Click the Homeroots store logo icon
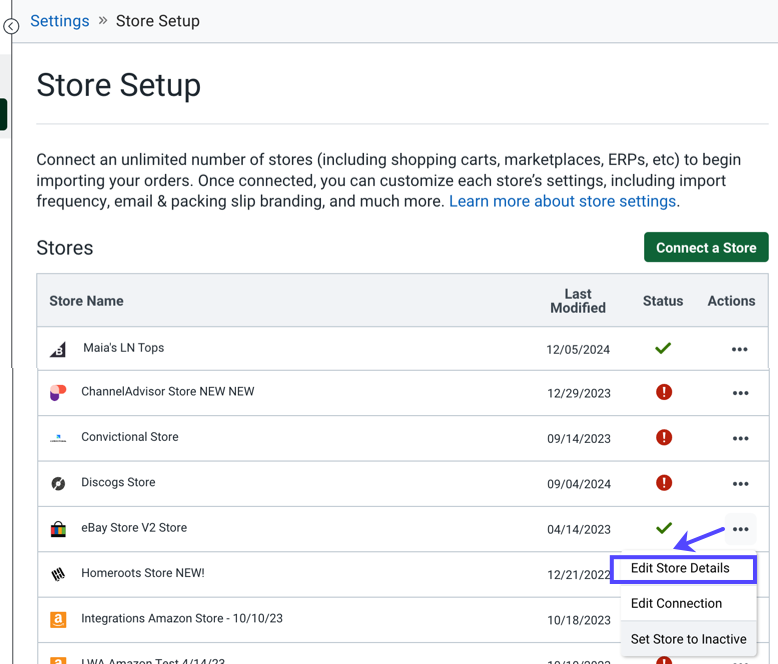 click(58, 575)
